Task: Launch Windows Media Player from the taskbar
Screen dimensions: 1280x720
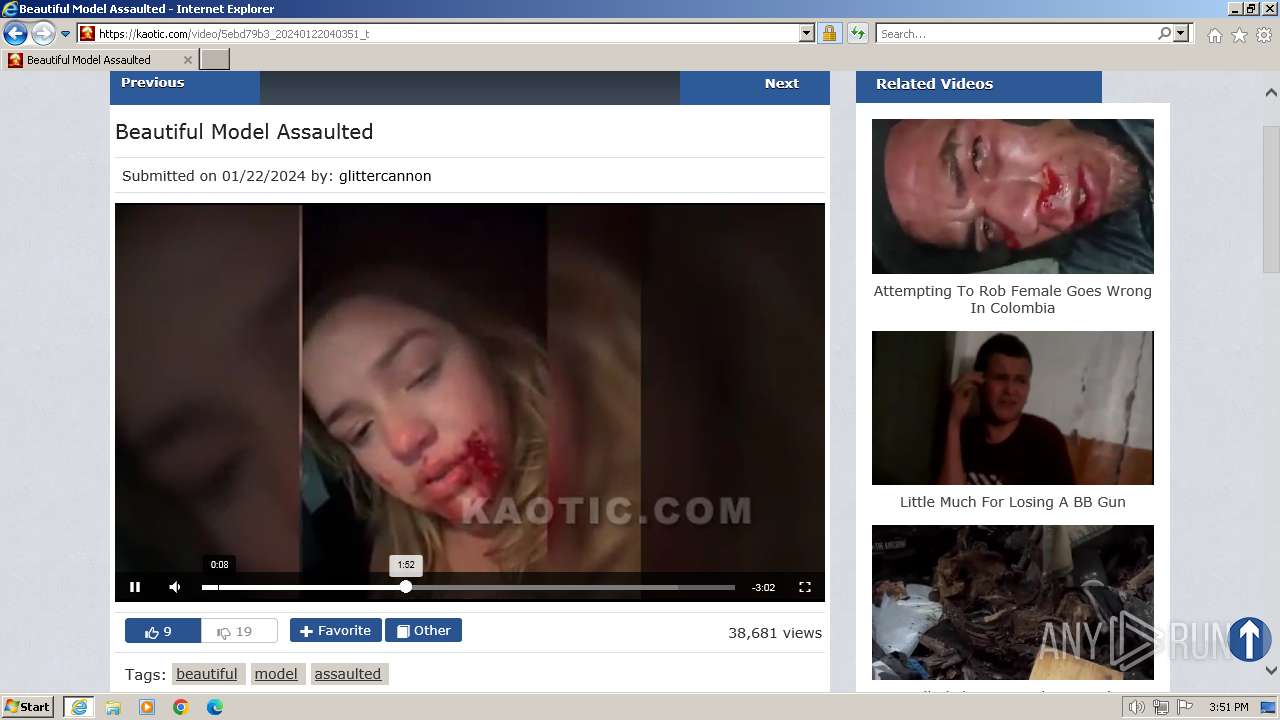Action: 147,707
